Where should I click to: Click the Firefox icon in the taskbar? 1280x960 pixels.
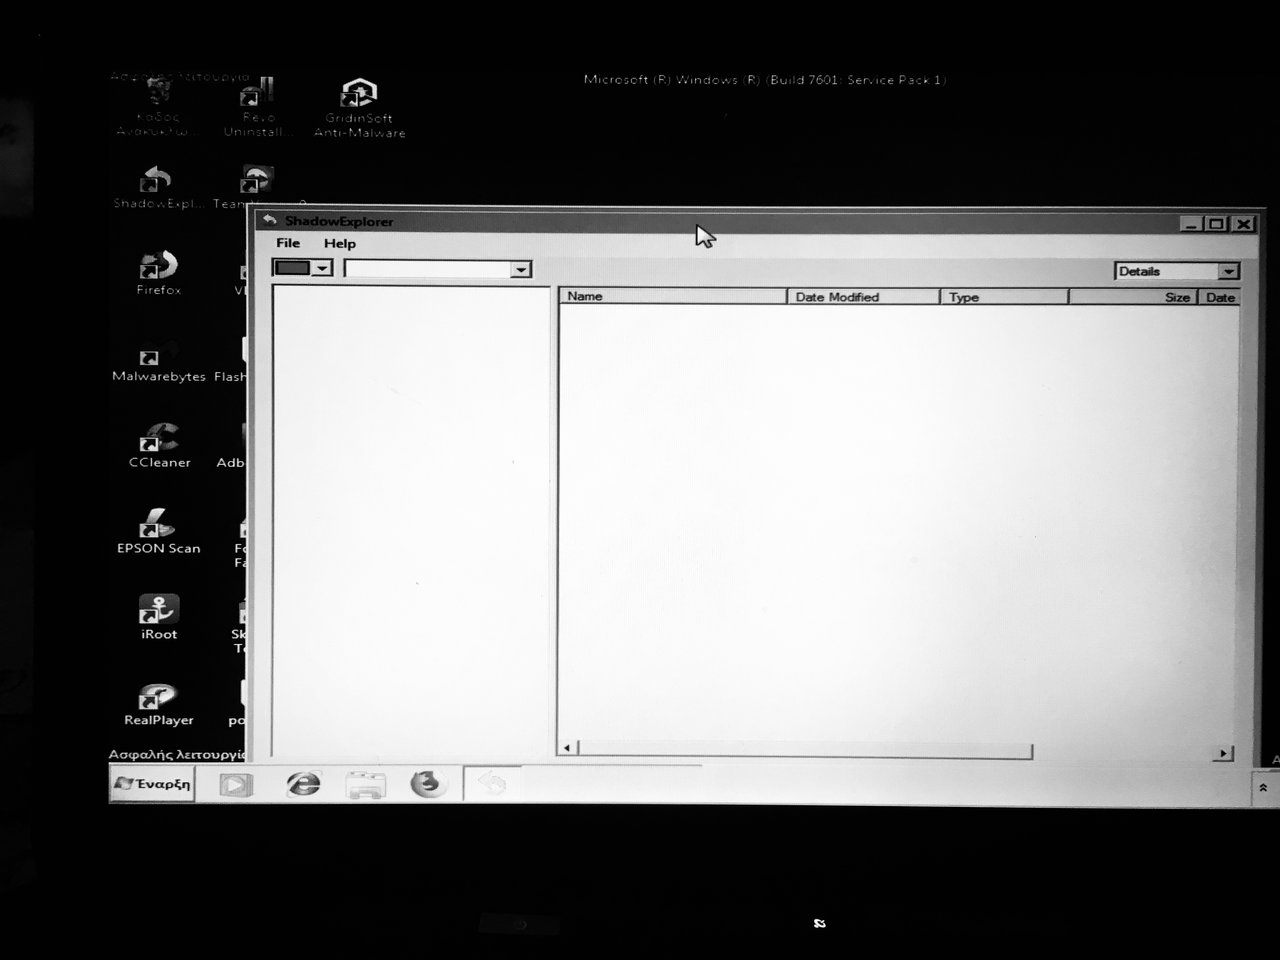(428, 783)
